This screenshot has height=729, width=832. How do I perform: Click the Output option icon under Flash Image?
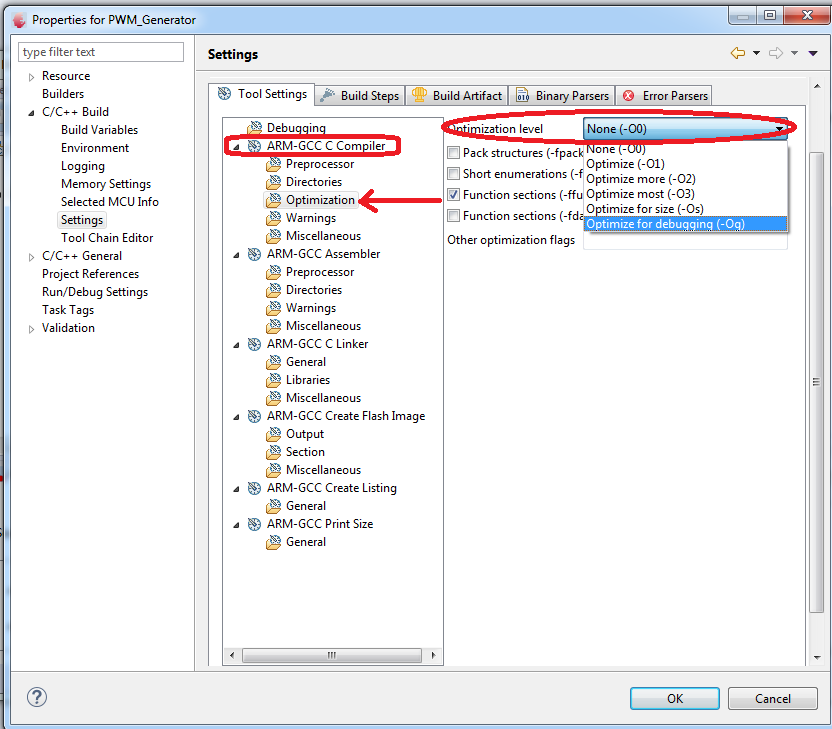pyautogui.click(x=274, y=434)
